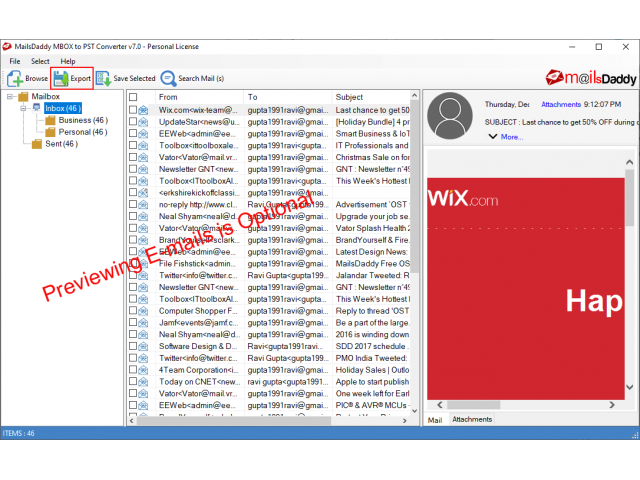Click the ITEMS : 46 status text
640x480 pixels.
(19, 433)
